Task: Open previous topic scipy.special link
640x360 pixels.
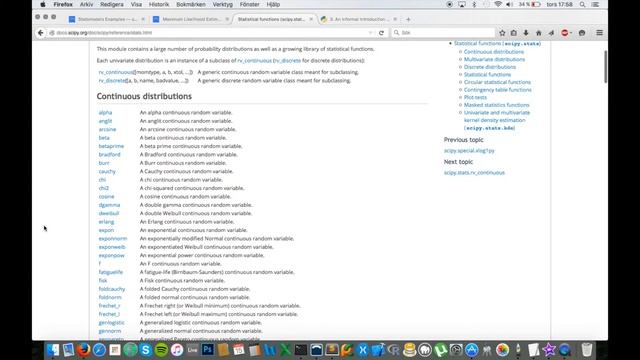Action: pyautogui.click(x=469, y=151)
